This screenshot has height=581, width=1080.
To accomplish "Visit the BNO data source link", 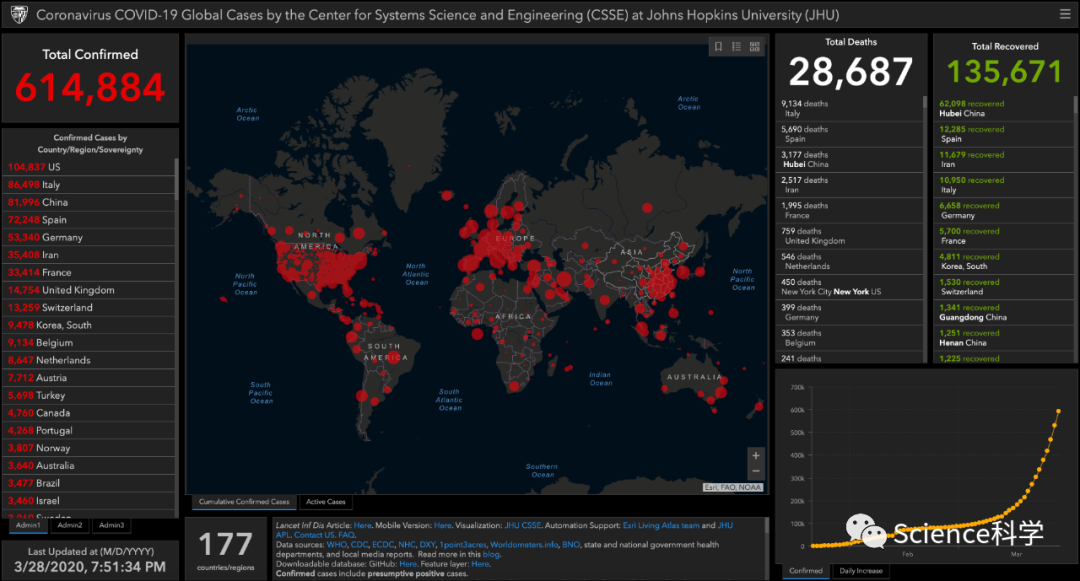I will tap(571, 545).
